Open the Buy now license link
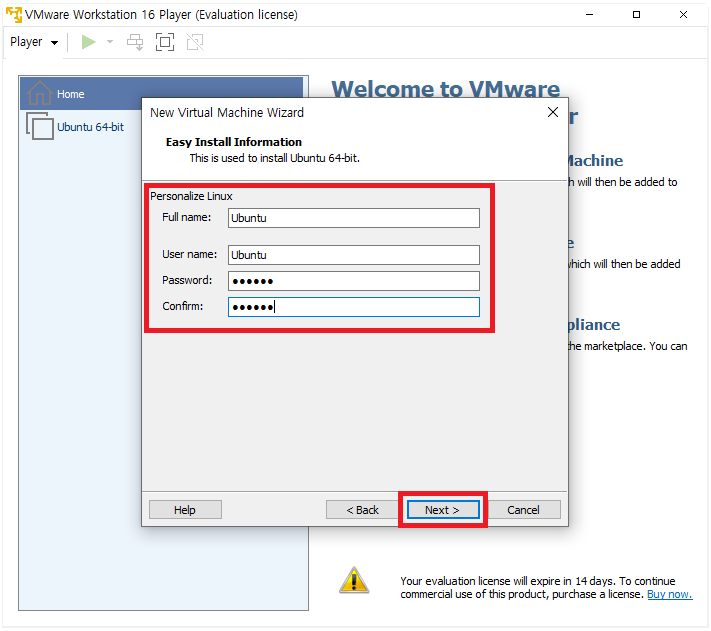 click(669, 594)
